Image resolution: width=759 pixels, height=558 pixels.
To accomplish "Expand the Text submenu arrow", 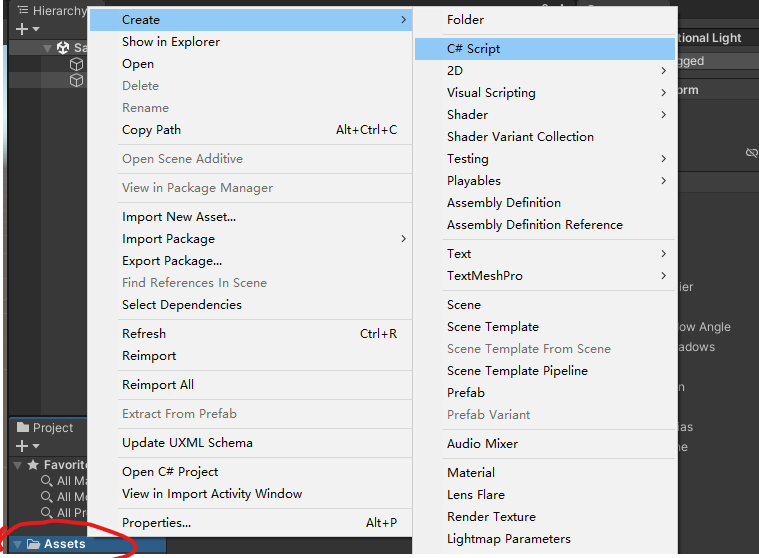I will point(664,254).
